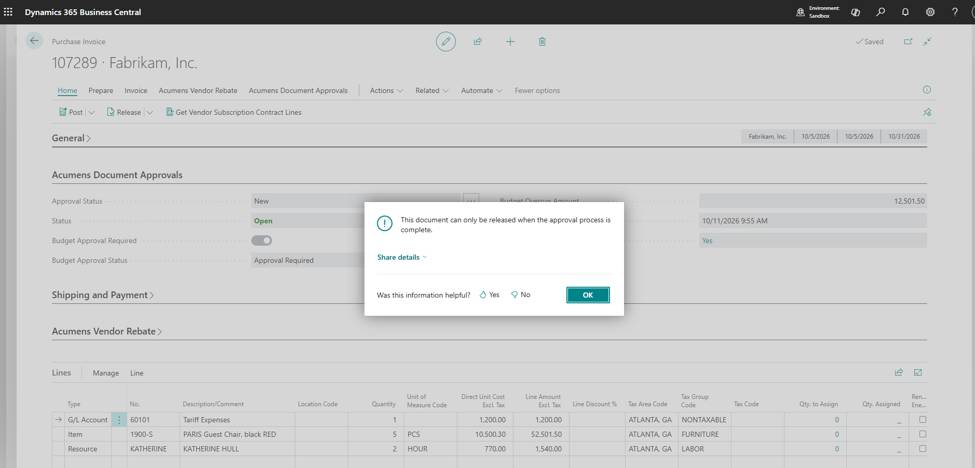
Task: Click the NONTAXABLE tax group cell
Action: point(705,420)
